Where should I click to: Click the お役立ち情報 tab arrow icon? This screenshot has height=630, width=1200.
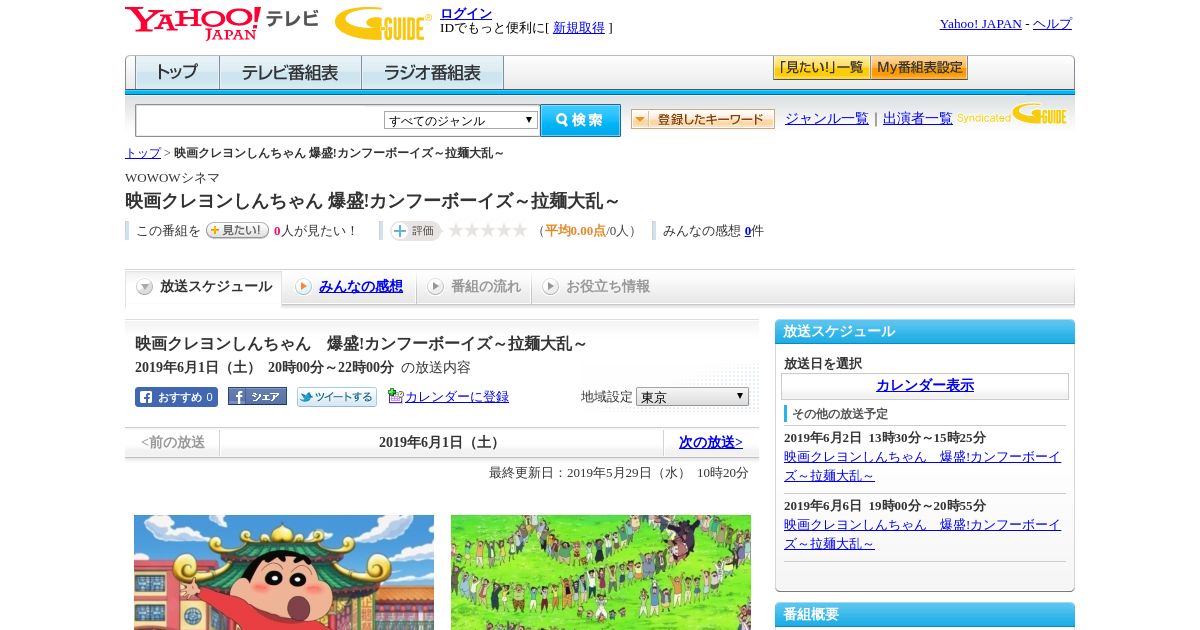(550, 287)
